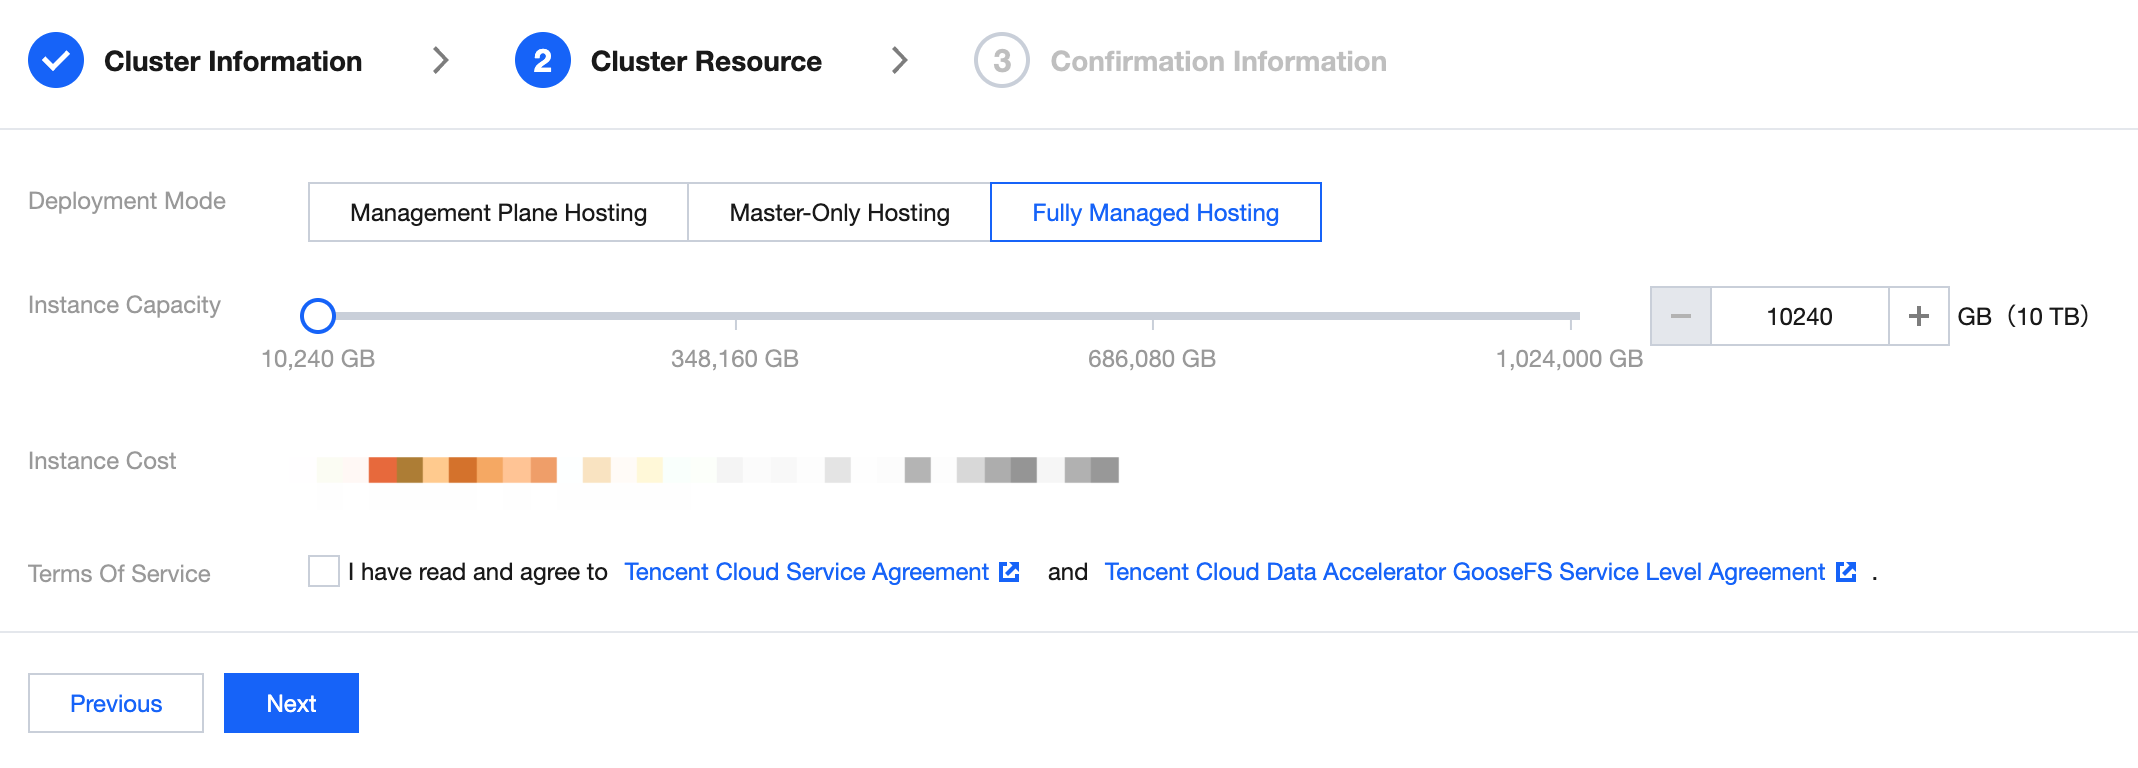The height and width of the screenshot is (768, 2138).
Task: Check the Terms of Service agreement box
Action: coord(324,572)
